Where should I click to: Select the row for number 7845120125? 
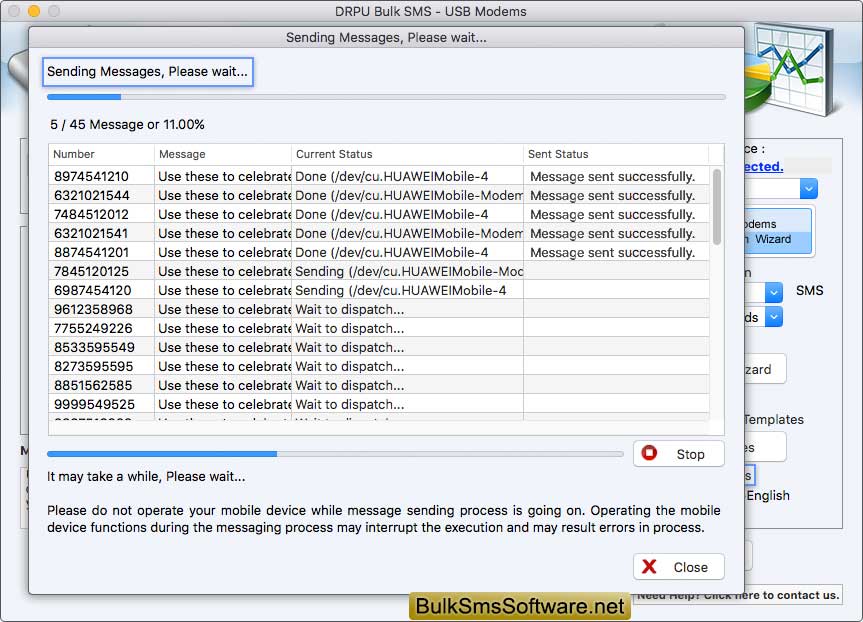click(x=379, y=271)
